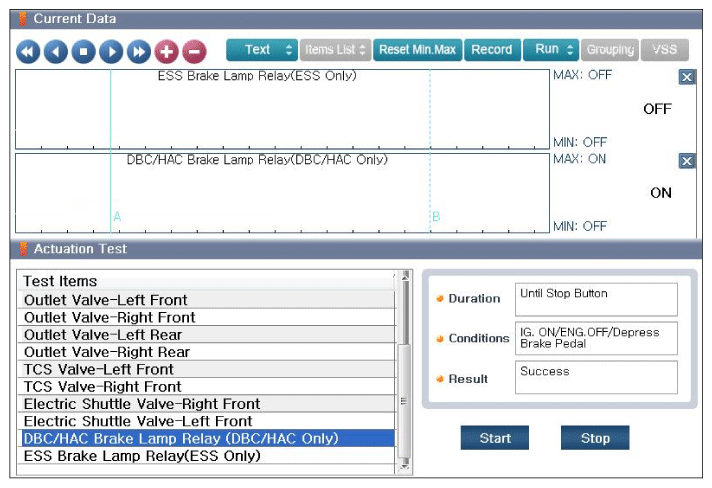Open the Text display mode dropdown
The height and width of the screenshot is (488, 712).
(262, 49)
